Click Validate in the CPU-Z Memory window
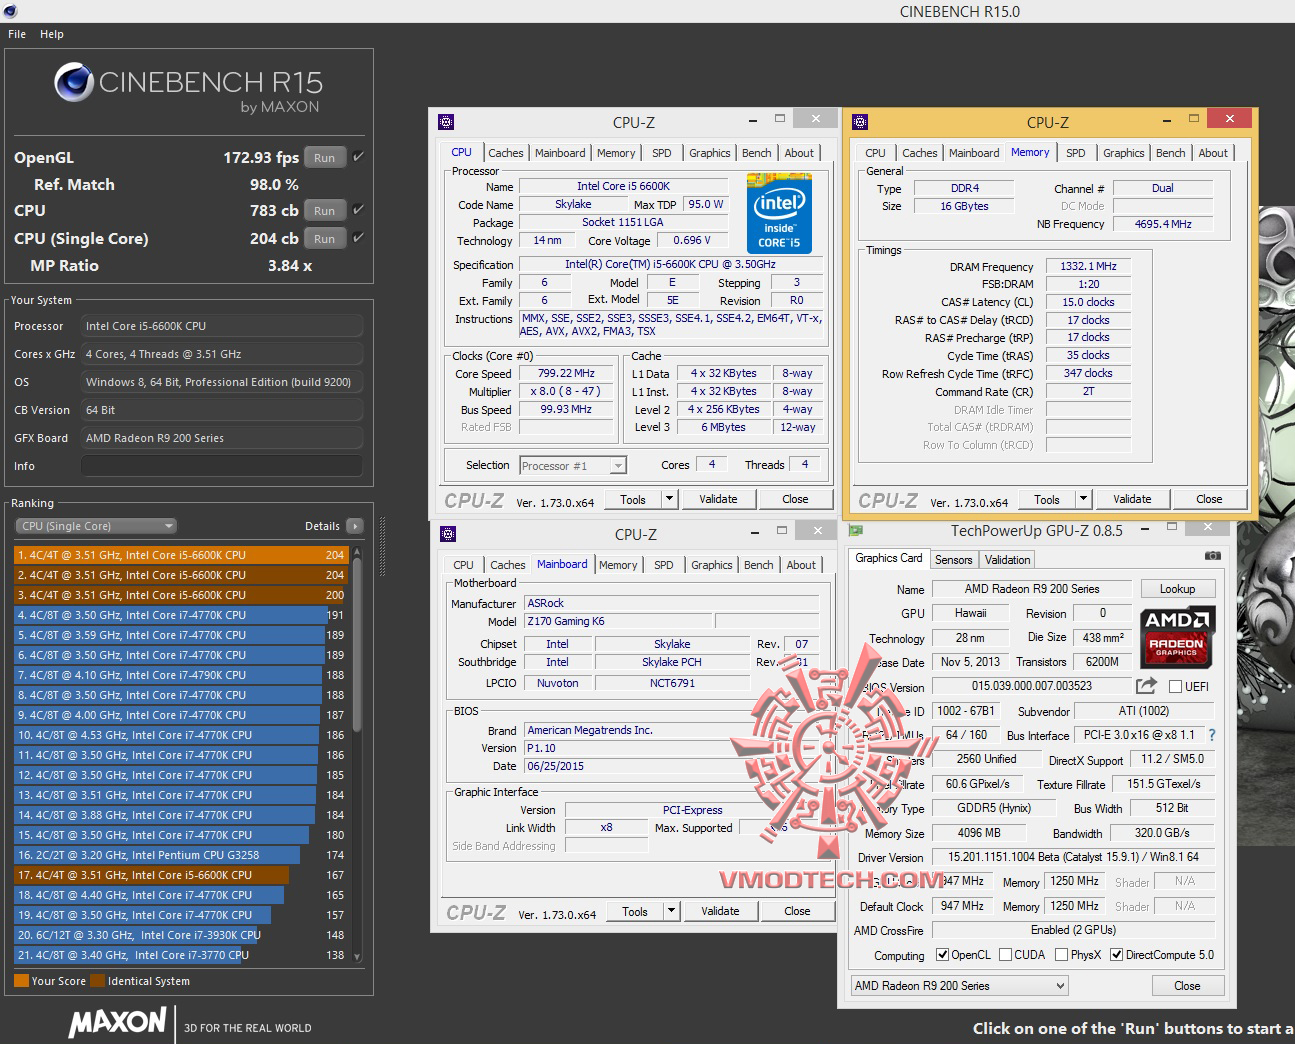The width and height of the screenshot is (1295, 1044). tap(1132, 499)
